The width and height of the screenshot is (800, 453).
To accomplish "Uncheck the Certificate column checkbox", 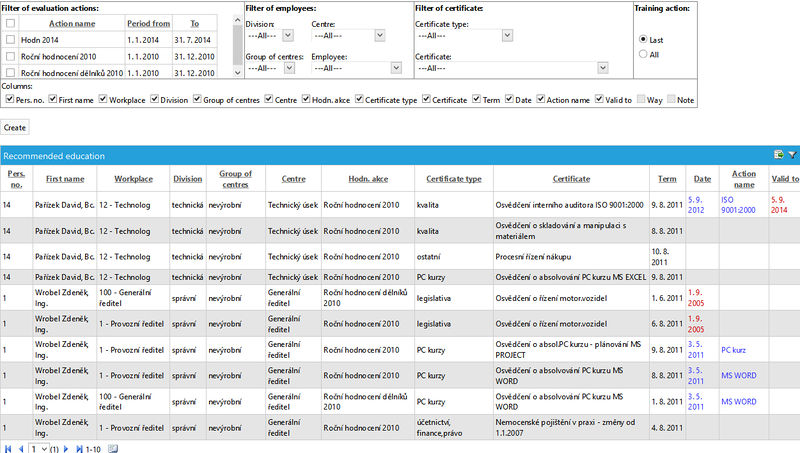I will 426,99.
